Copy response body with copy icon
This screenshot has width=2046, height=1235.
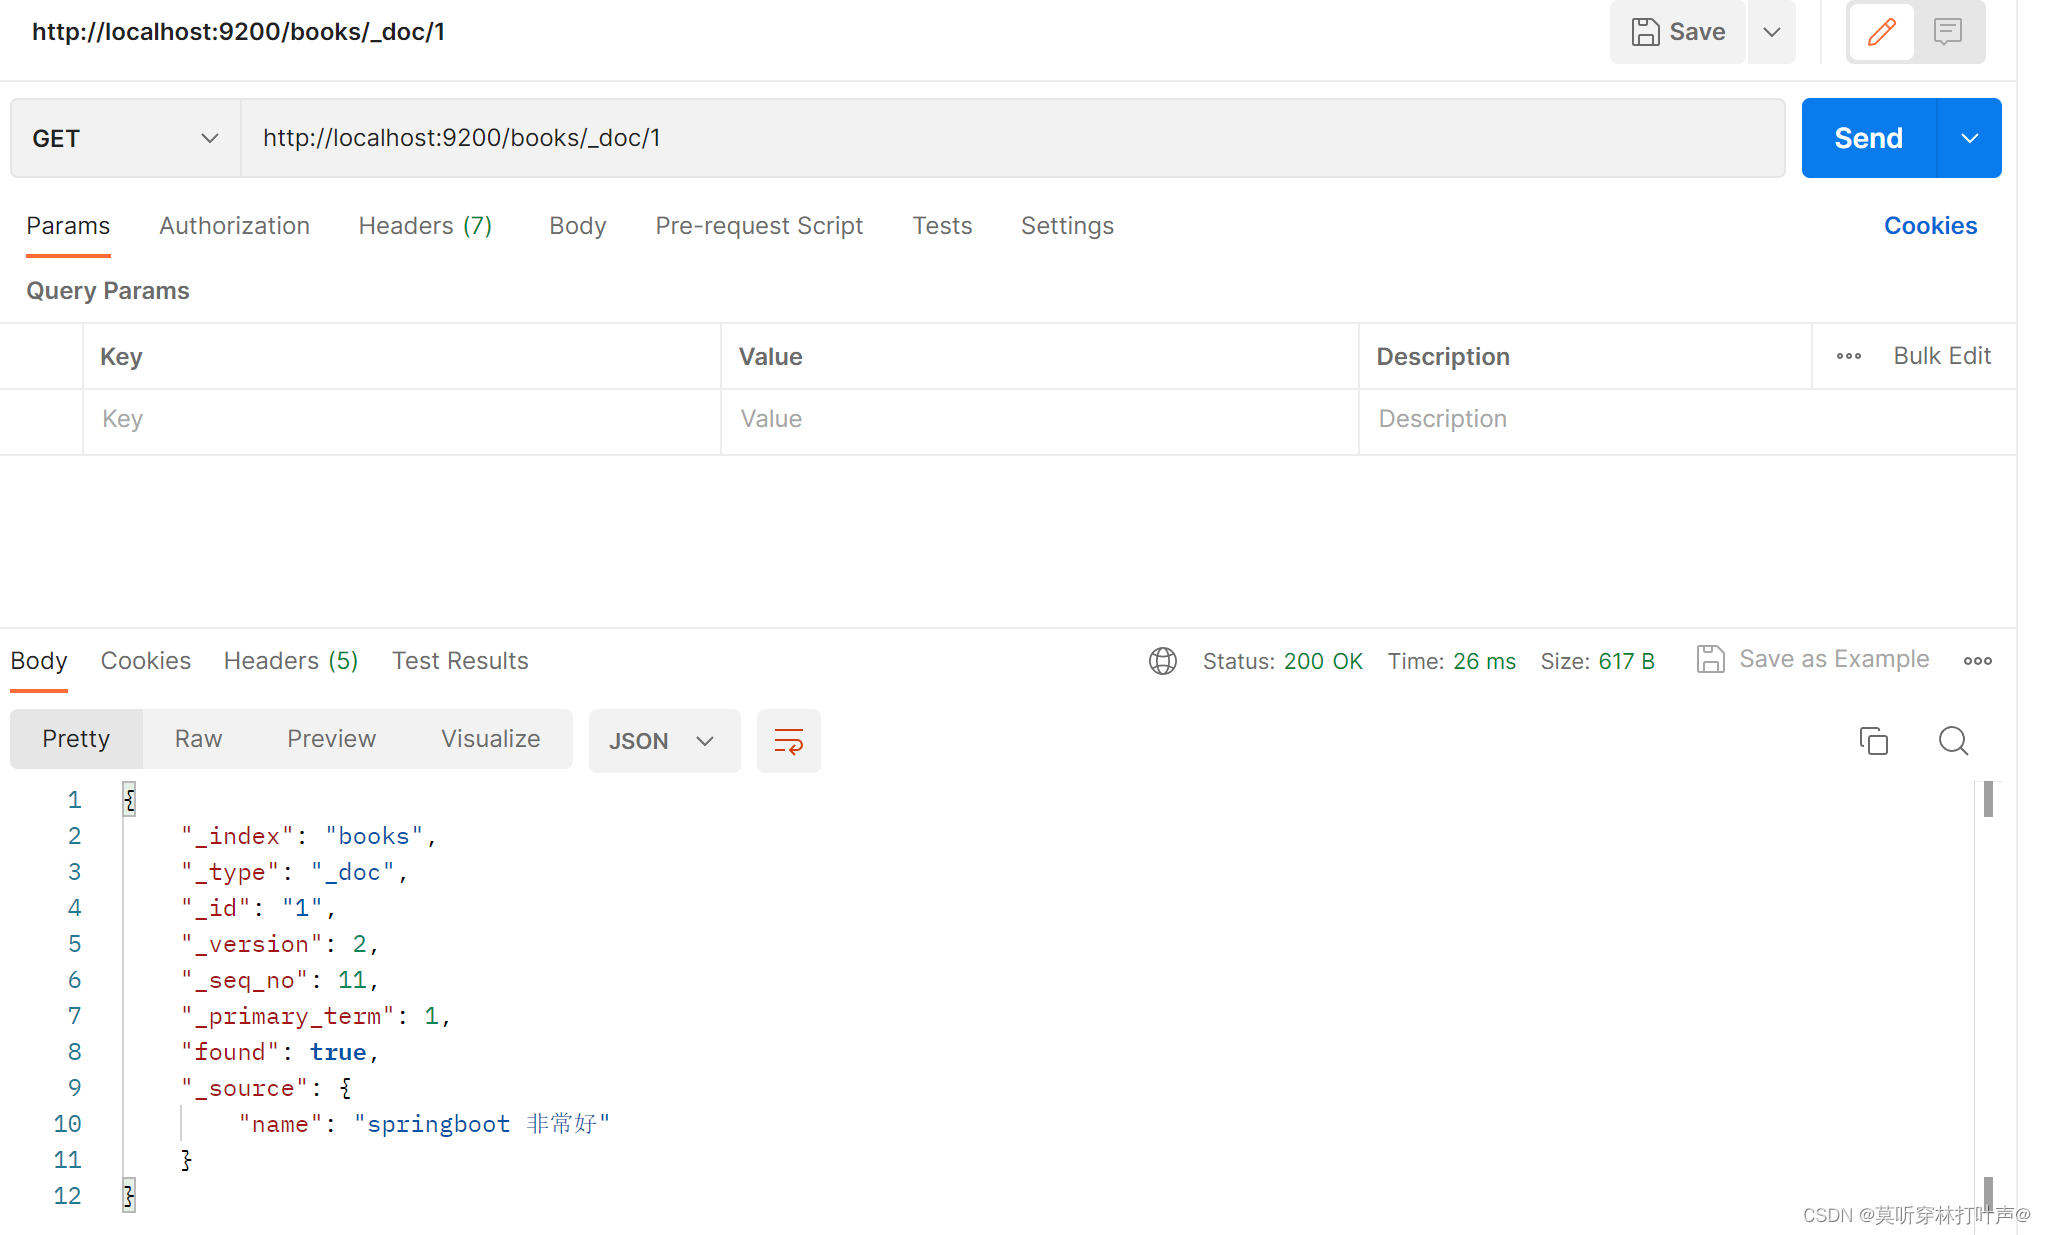(x=1873, y=740)
